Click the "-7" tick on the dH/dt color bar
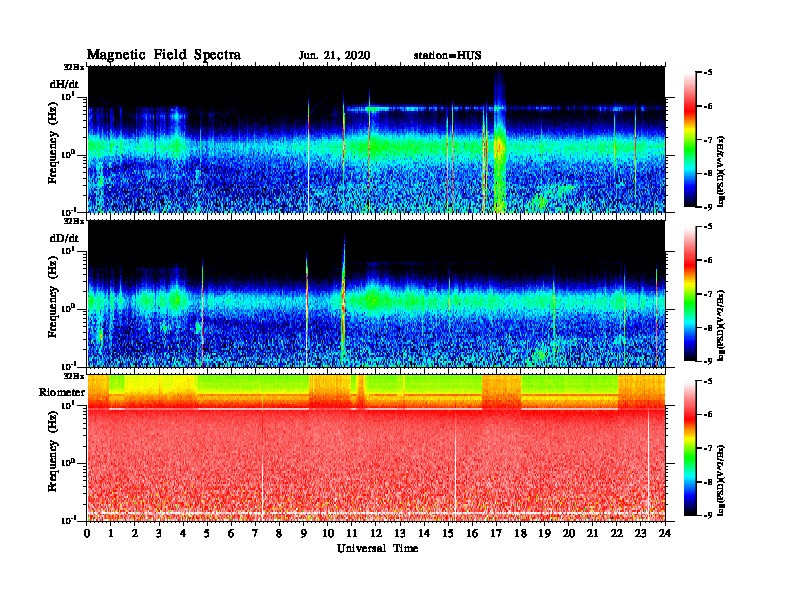792x612 pixels. [708, 140]
